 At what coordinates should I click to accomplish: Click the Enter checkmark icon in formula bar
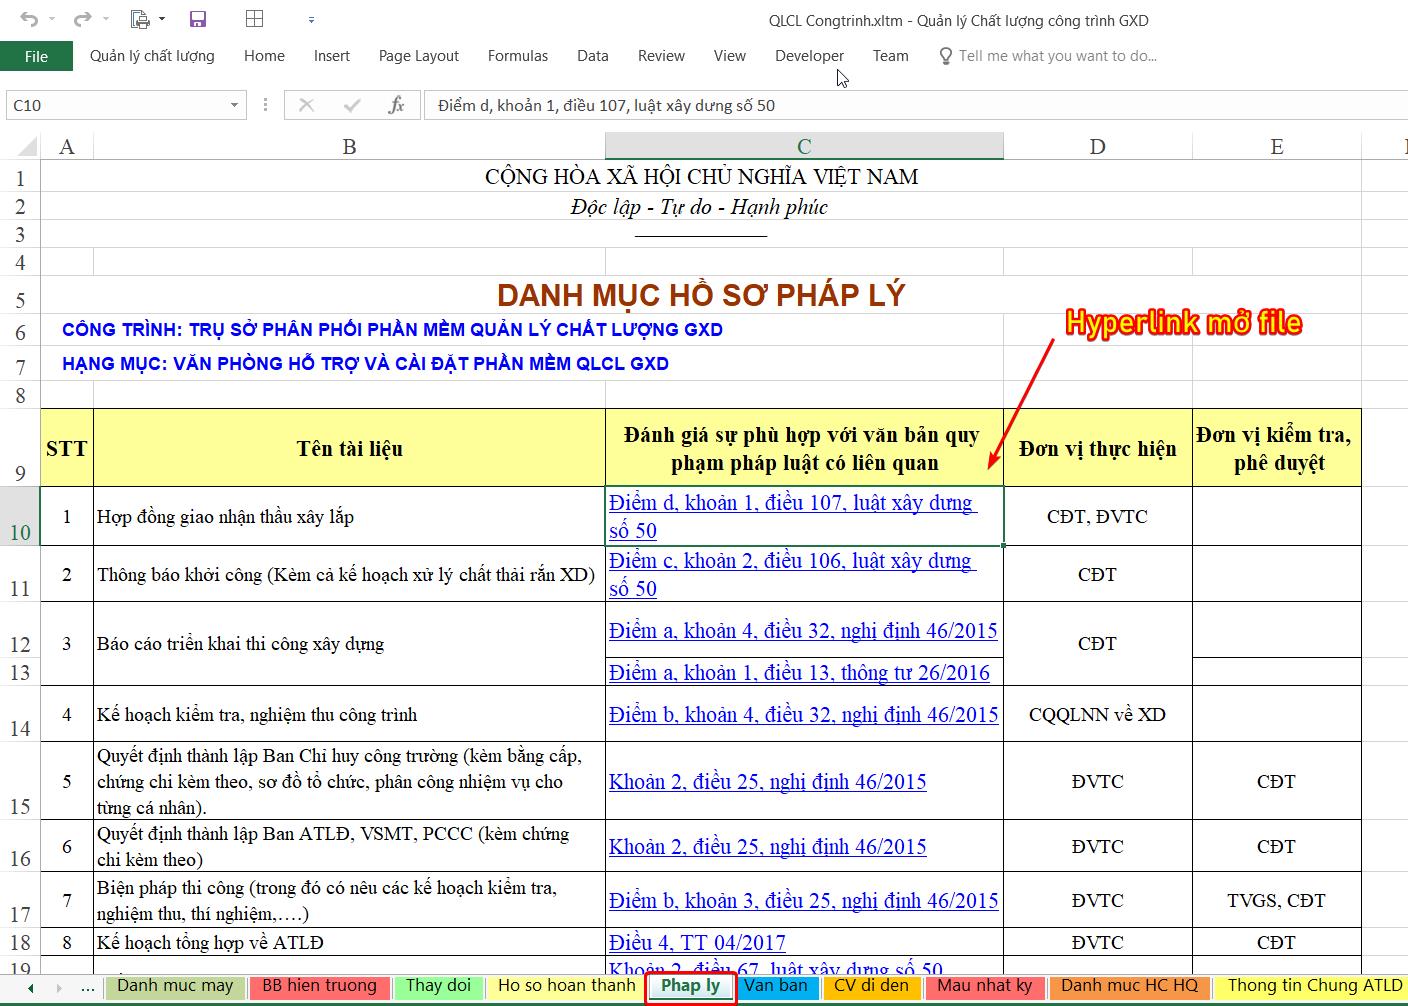pyautogui.click(x=351, y=105)
